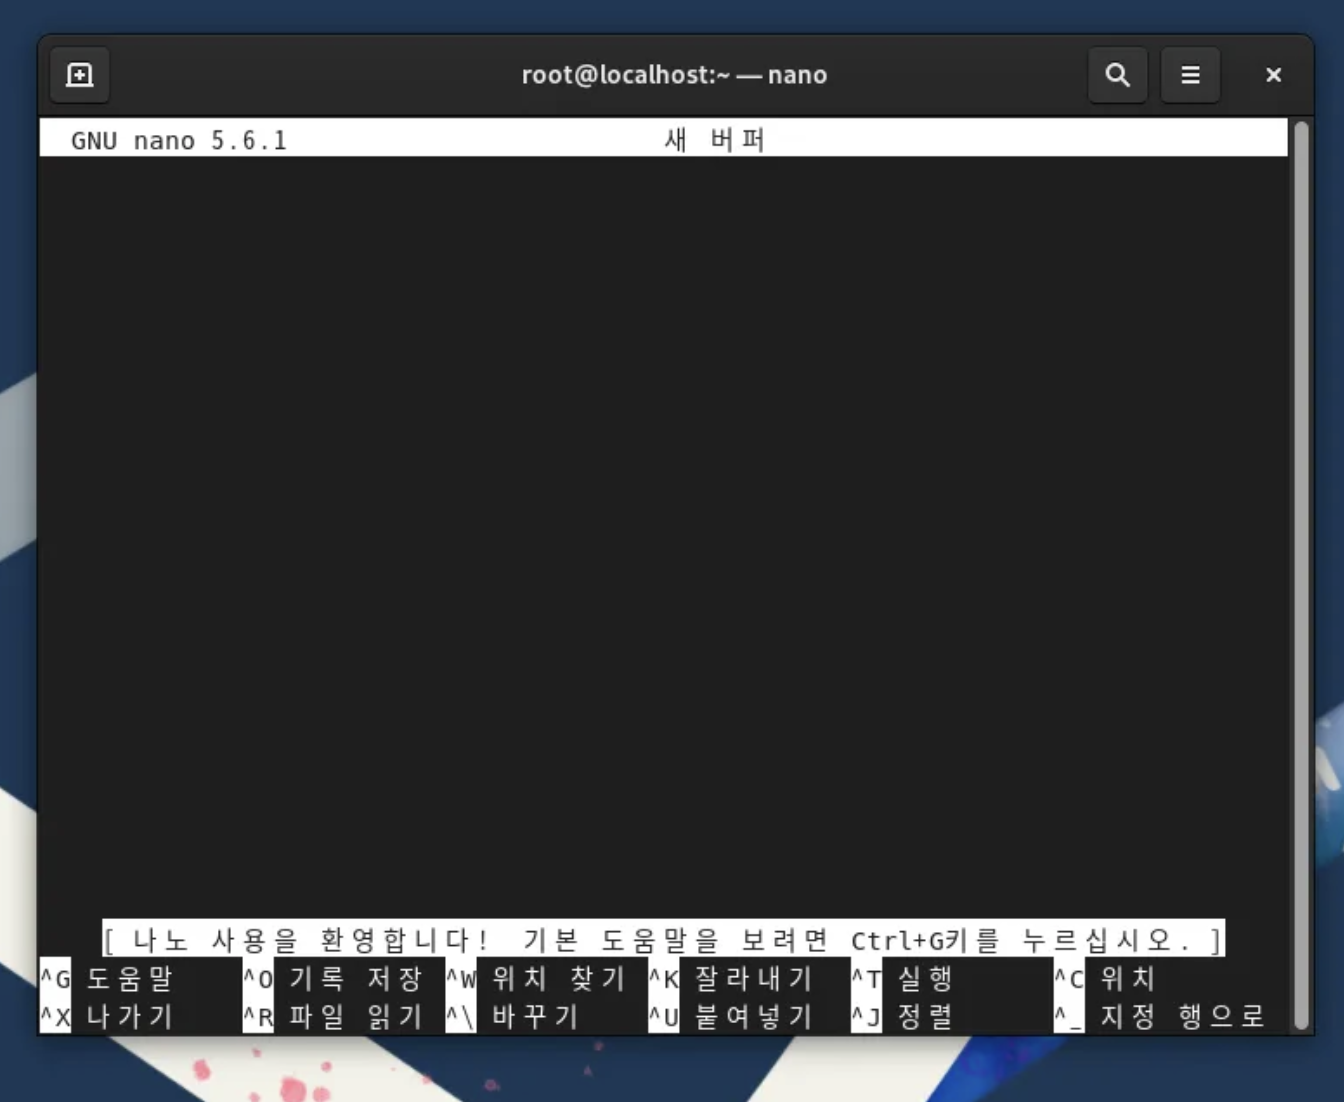The height and width of the screenshot is (1102, 1344).
Task: Click the ^U 붙여넣기 shortcut
Action: point(731,1016)
